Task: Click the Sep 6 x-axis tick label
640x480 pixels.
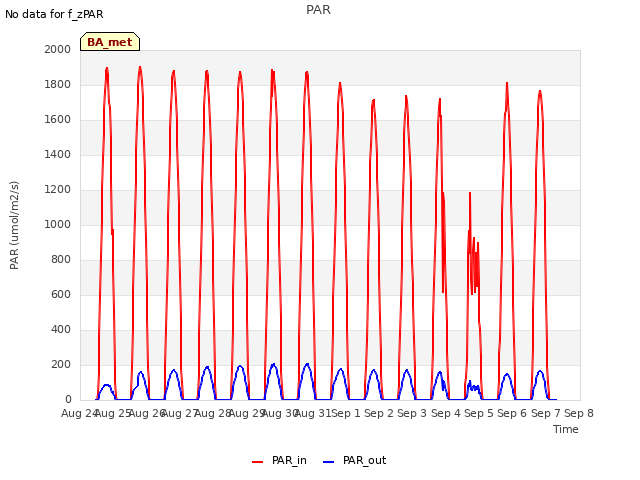Action: [x=512, y=413]
